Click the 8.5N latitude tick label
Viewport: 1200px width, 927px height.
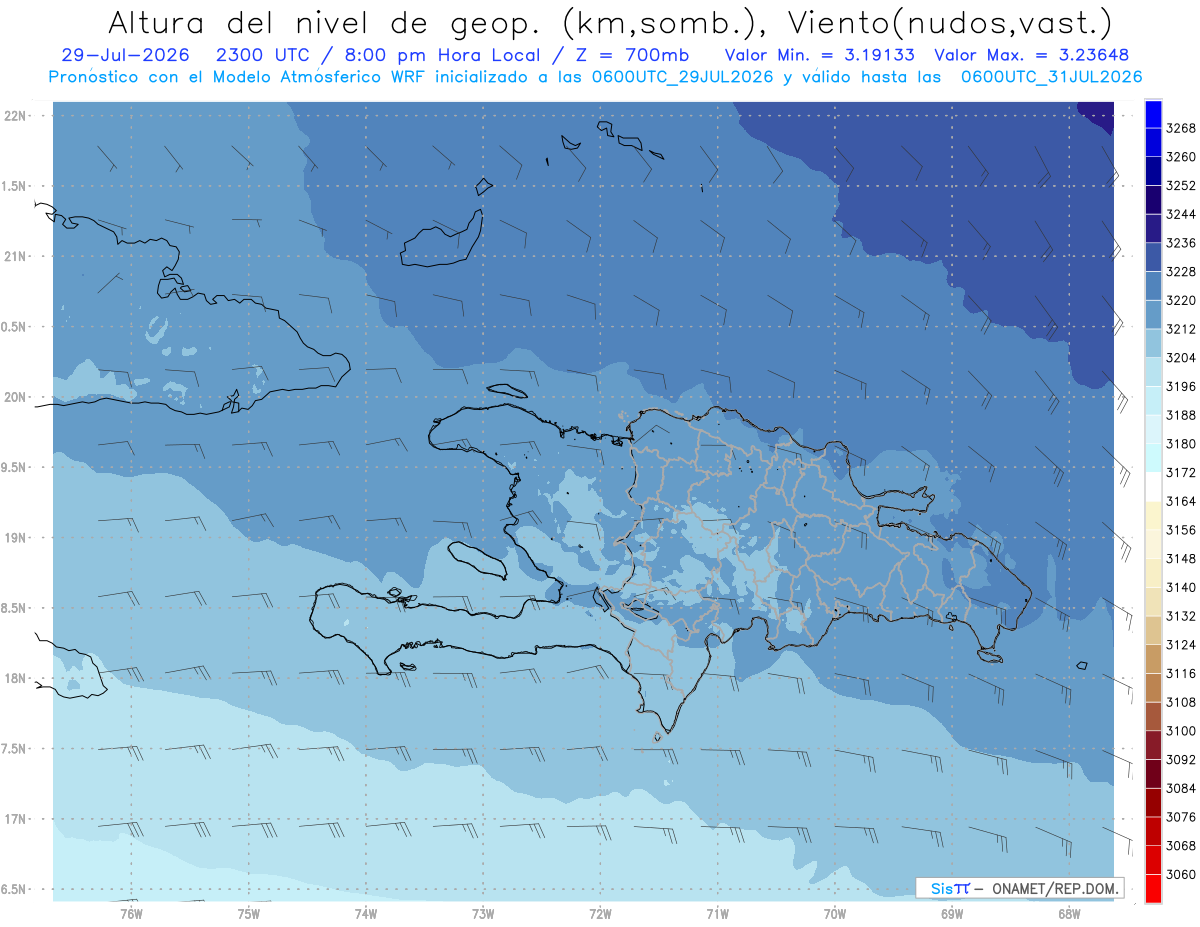(x=13, y=608)
